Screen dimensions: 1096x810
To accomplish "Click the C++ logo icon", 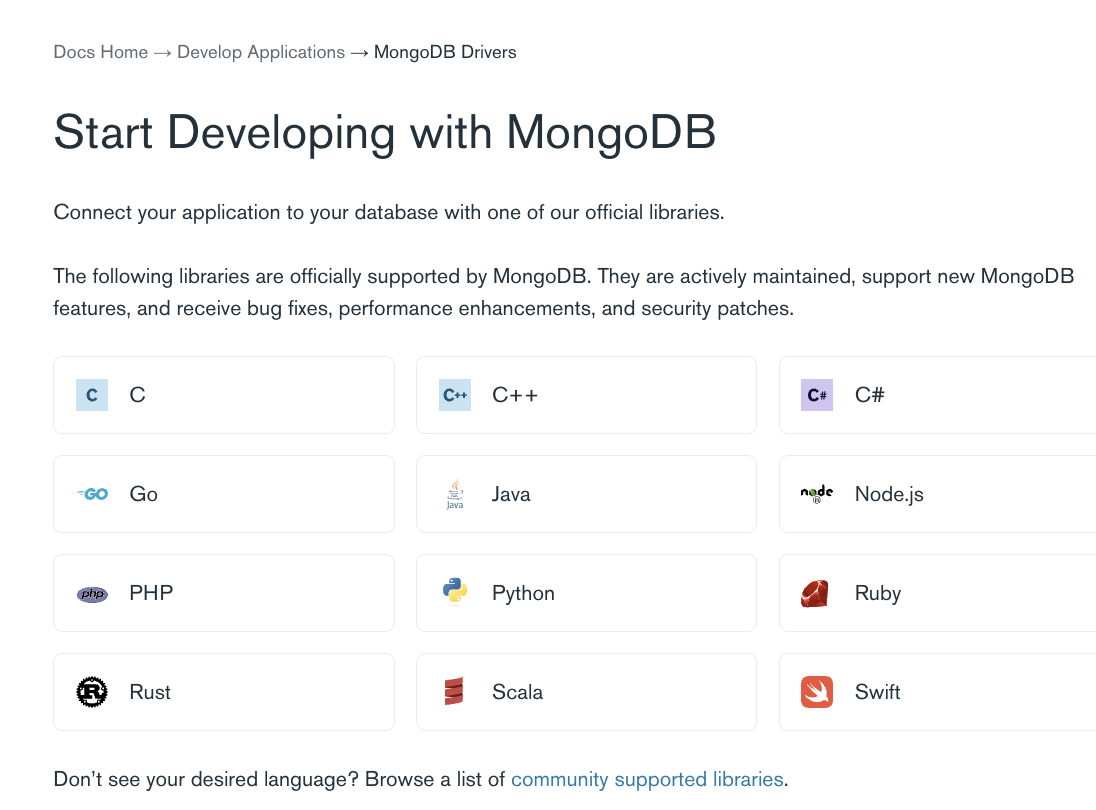I will 454,395.
